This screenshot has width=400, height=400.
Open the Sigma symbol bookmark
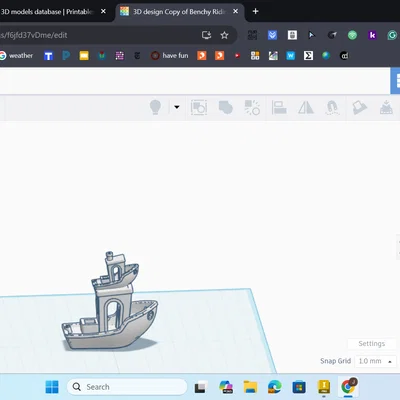308,56
